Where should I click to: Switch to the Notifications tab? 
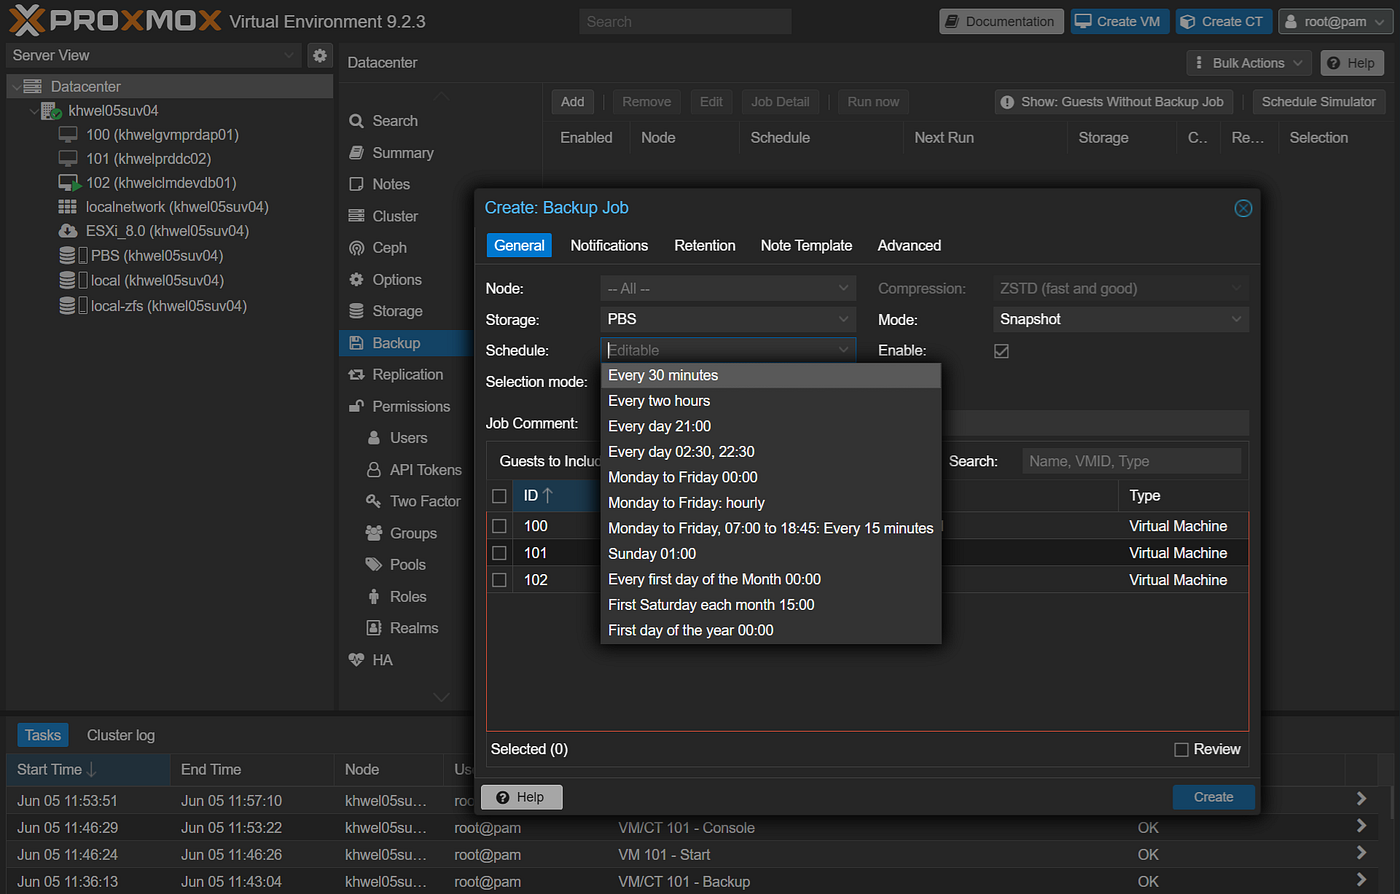point(609,246)
